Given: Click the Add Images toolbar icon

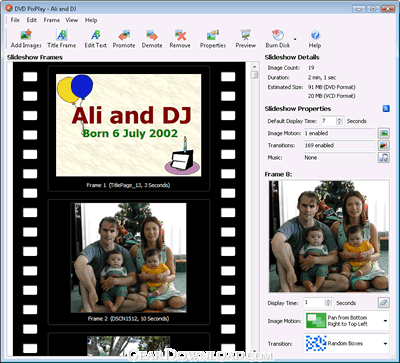Looking at the screenshot, I should coord(26,39).
